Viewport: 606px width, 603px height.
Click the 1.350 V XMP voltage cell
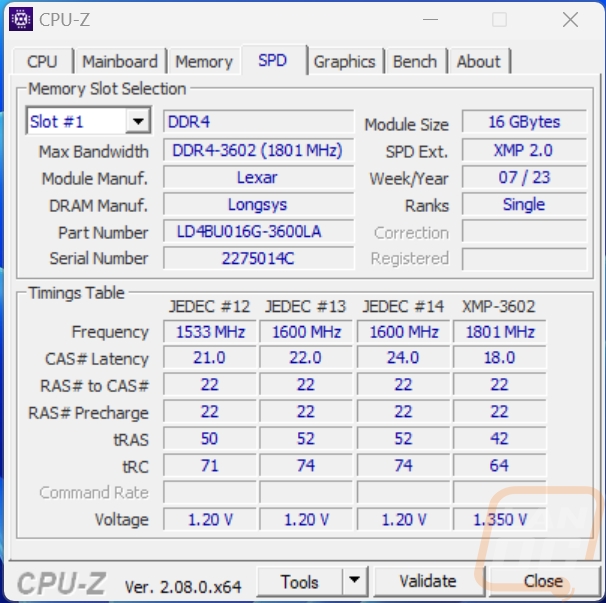tap(500, 520)
